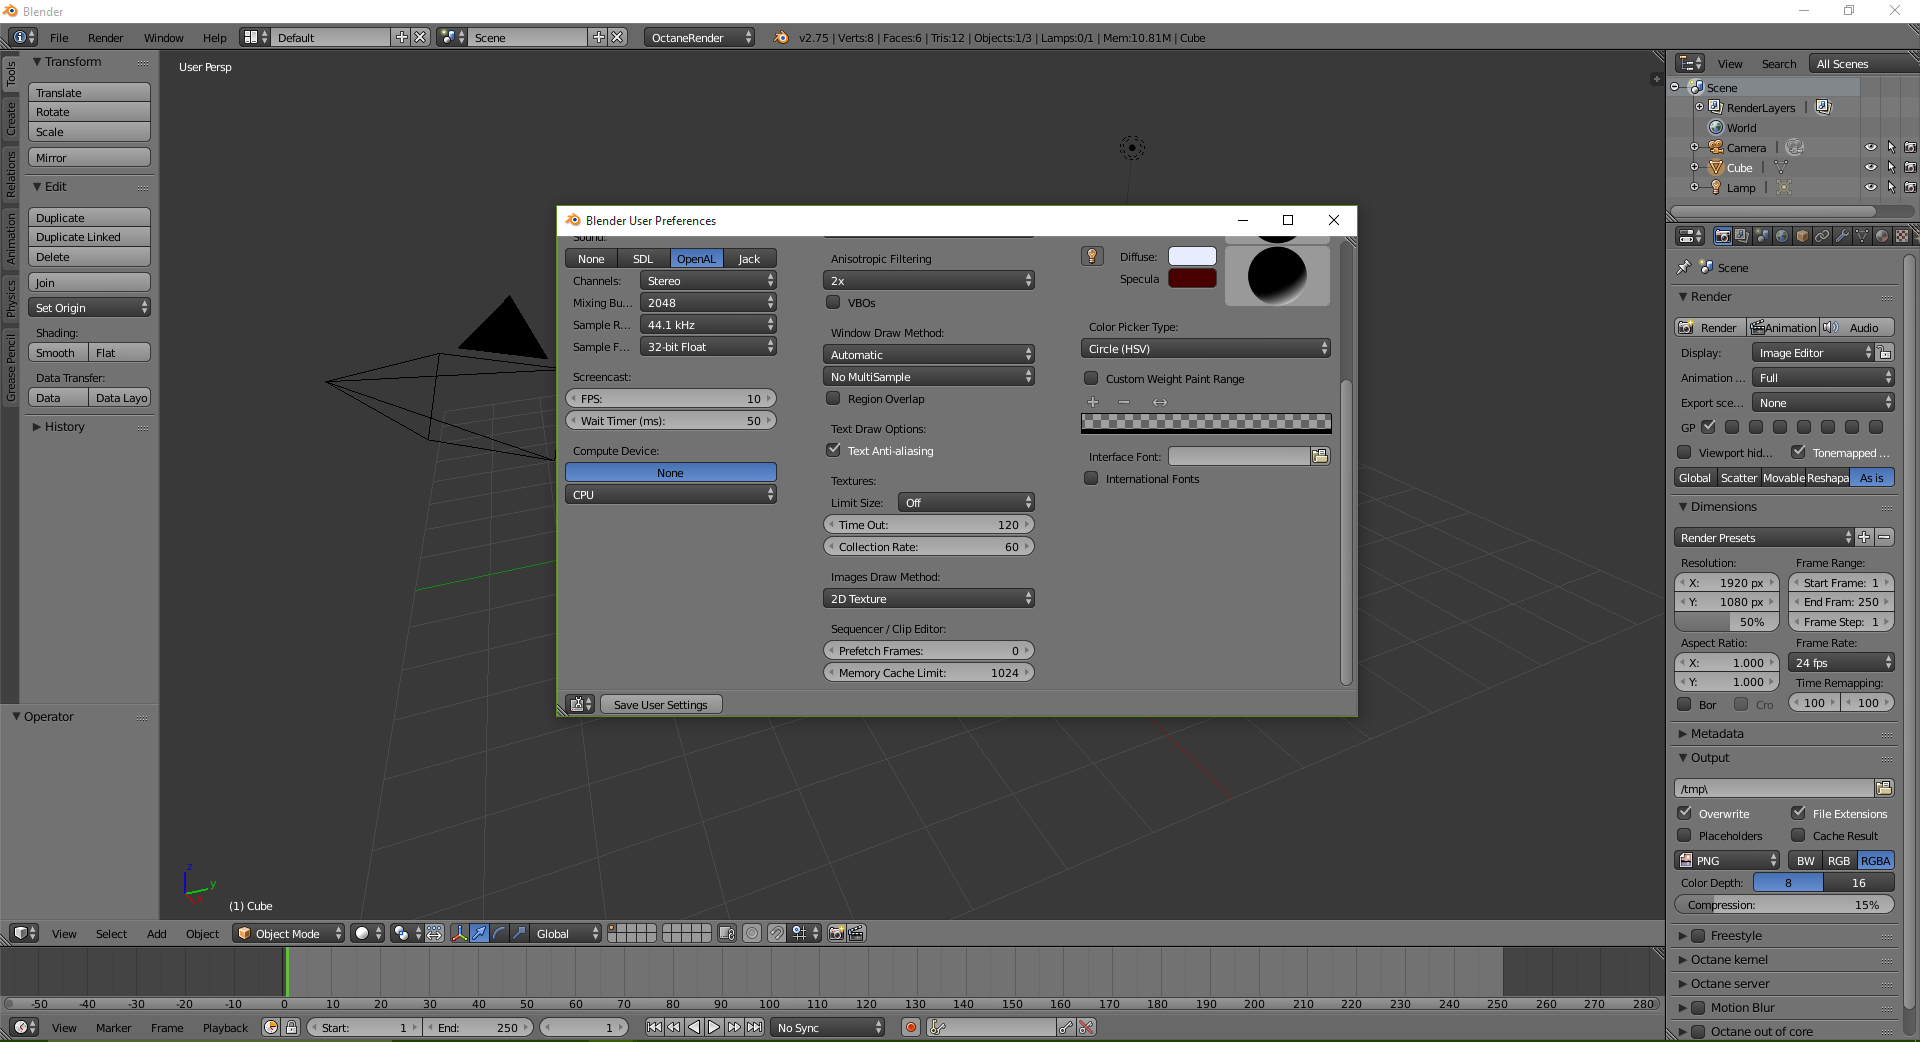Click the timeline frame lock icon
The height and width of the screenshot is (1042, 1920).
point(291,1027)
